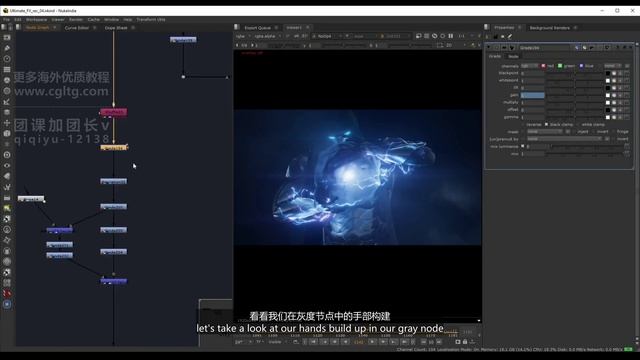Open the color wheel for the gain row
This screenshot has height=360, width=640.
(614, 96)
